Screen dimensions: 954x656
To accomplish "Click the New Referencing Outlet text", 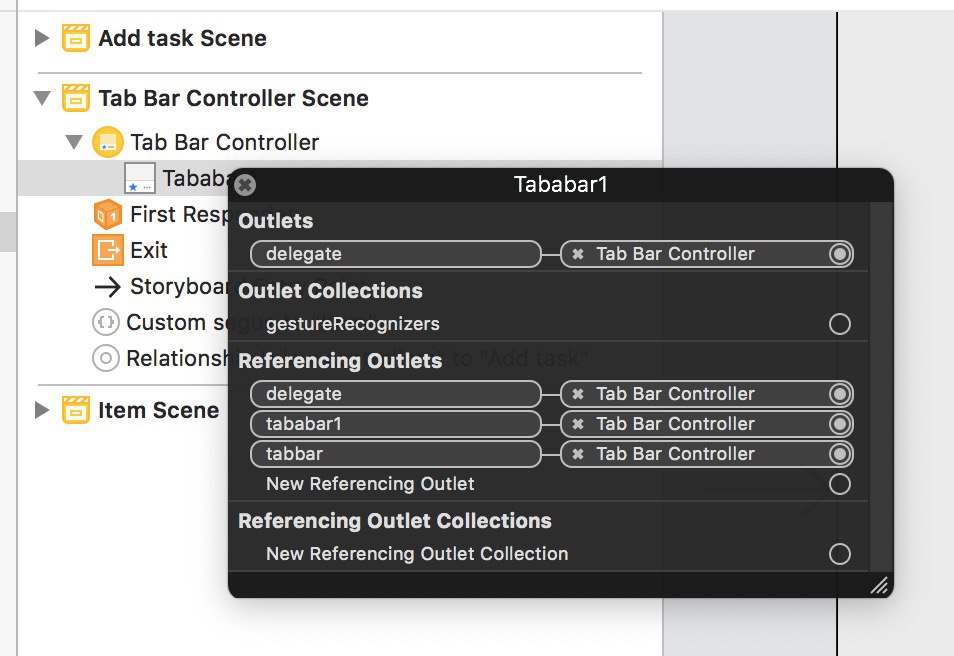I will tap(370, 484).
